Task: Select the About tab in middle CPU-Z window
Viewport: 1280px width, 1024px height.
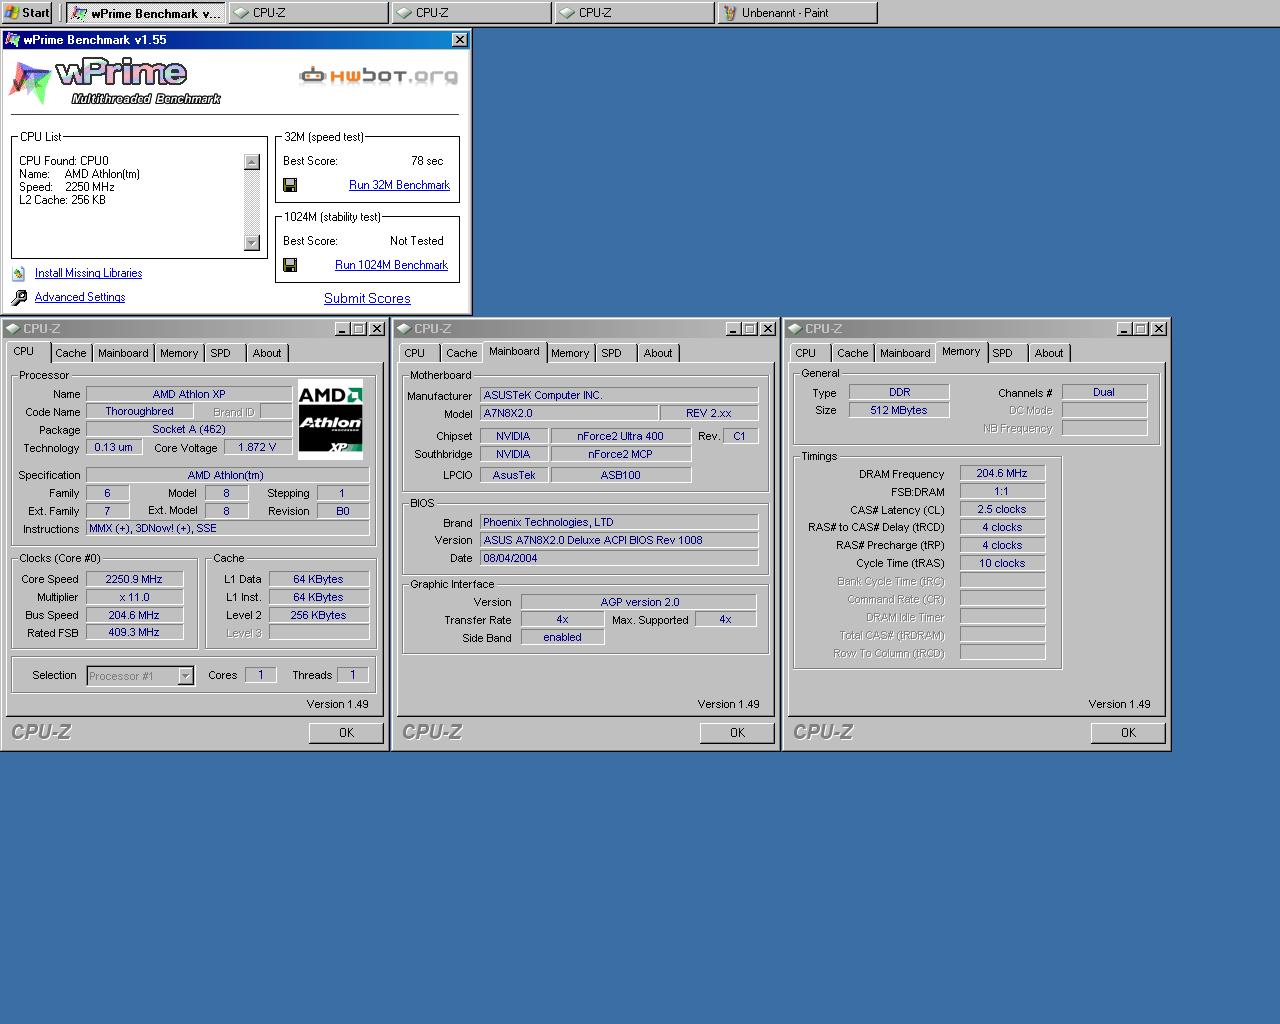Action: (658, 353)
